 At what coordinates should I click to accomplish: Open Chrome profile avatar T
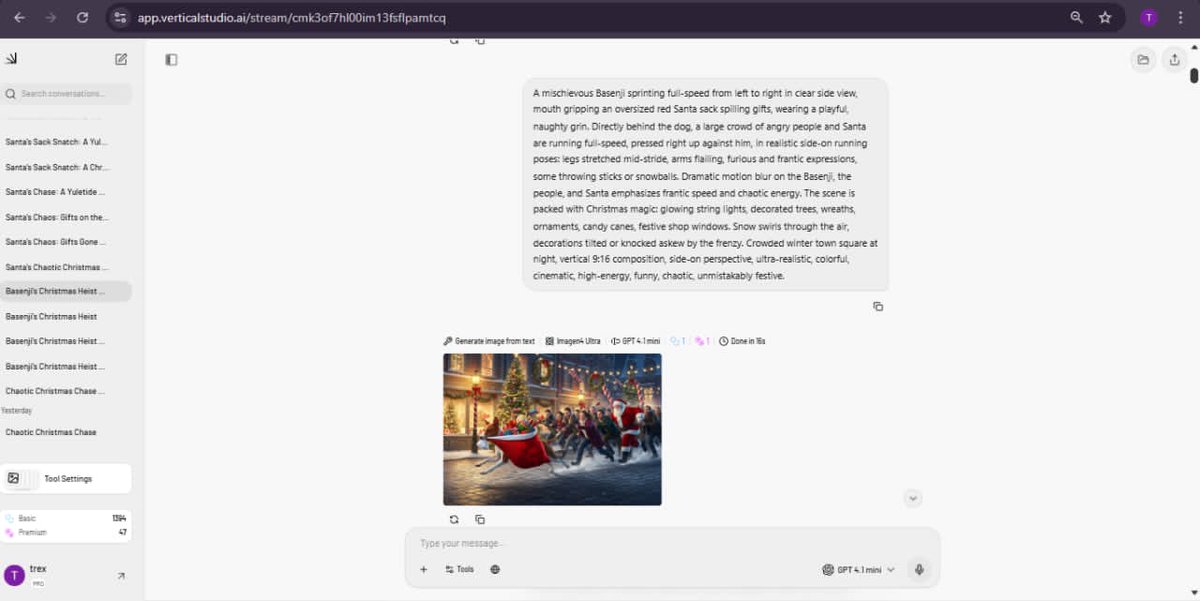point(1148,17)
